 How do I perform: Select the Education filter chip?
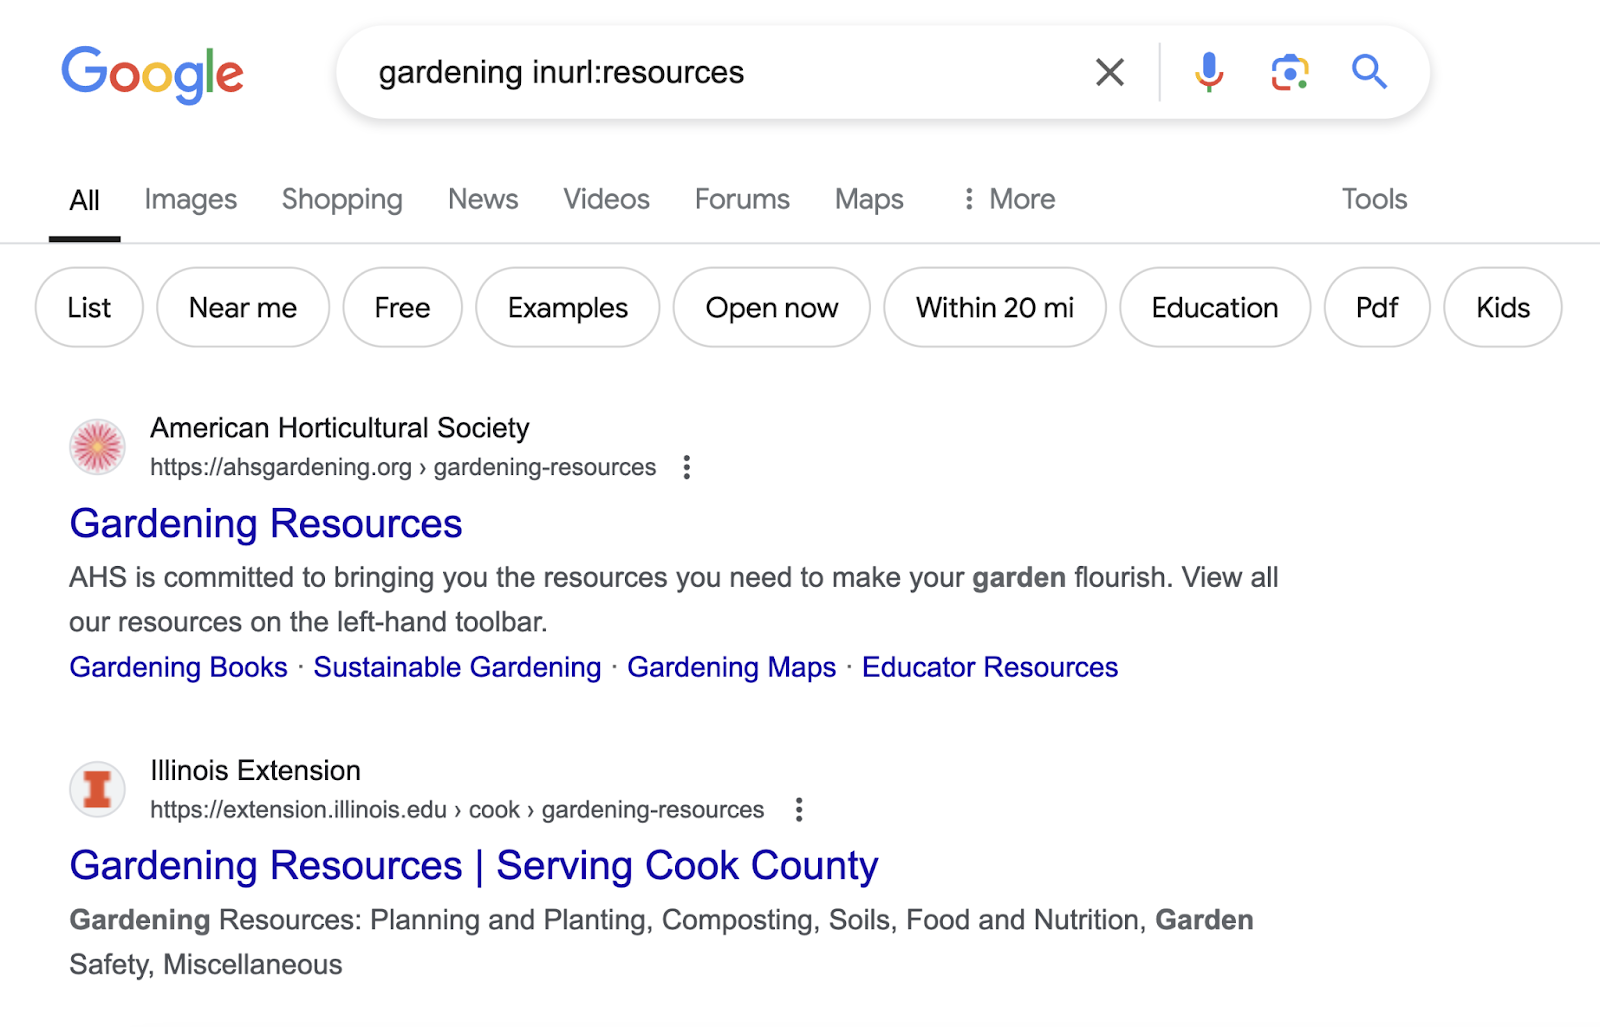tap(1214, 307)
